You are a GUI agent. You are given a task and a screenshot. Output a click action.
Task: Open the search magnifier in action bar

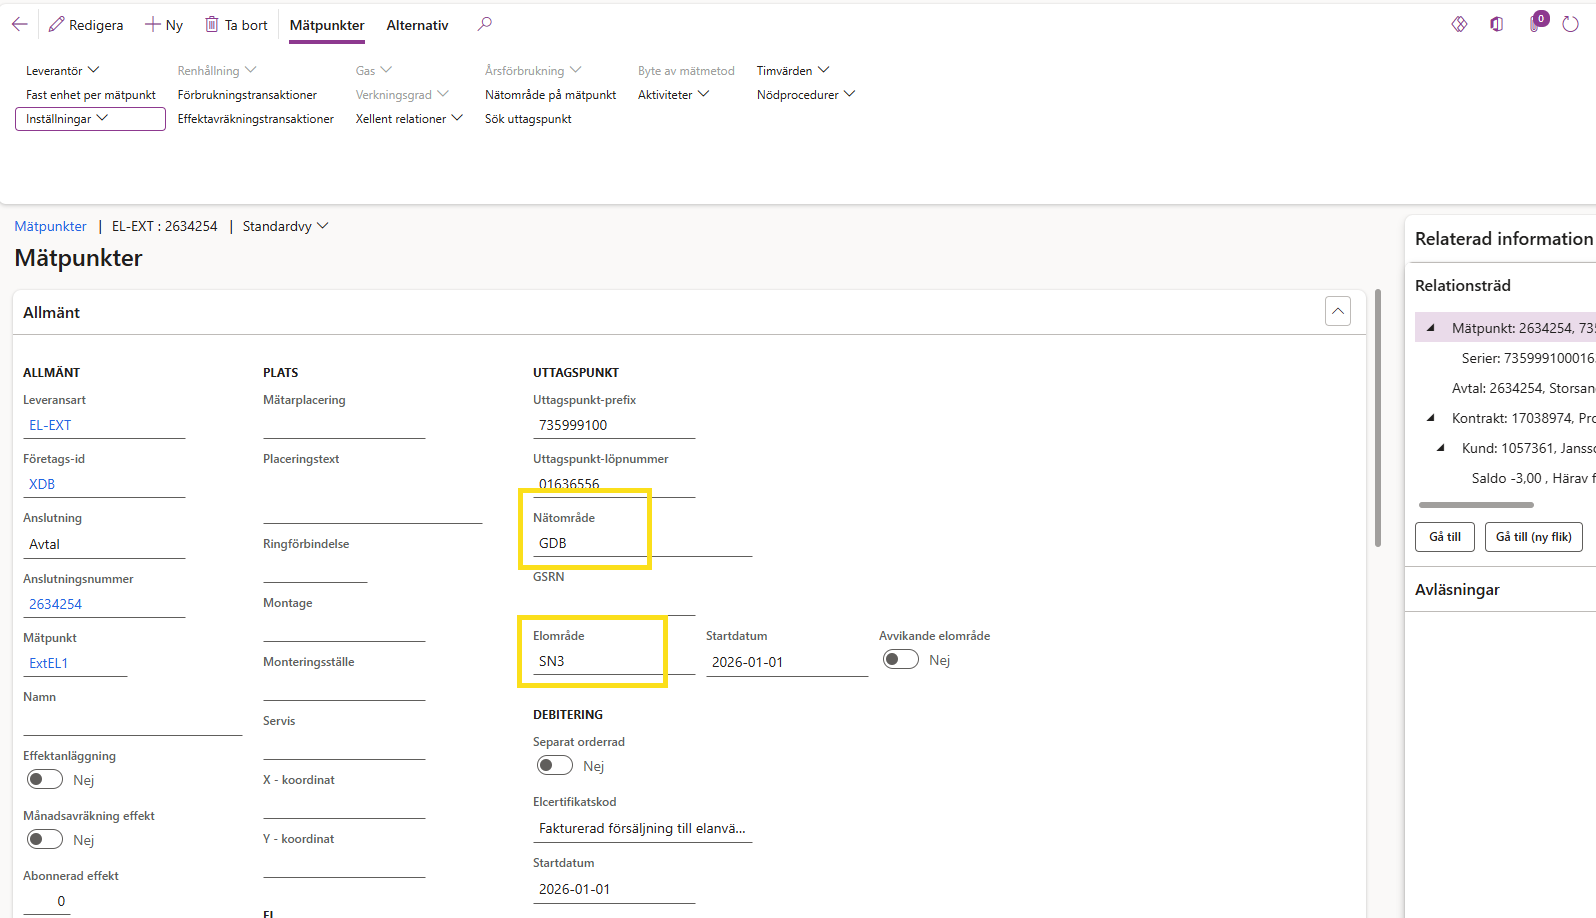click(x=485, y=24)
